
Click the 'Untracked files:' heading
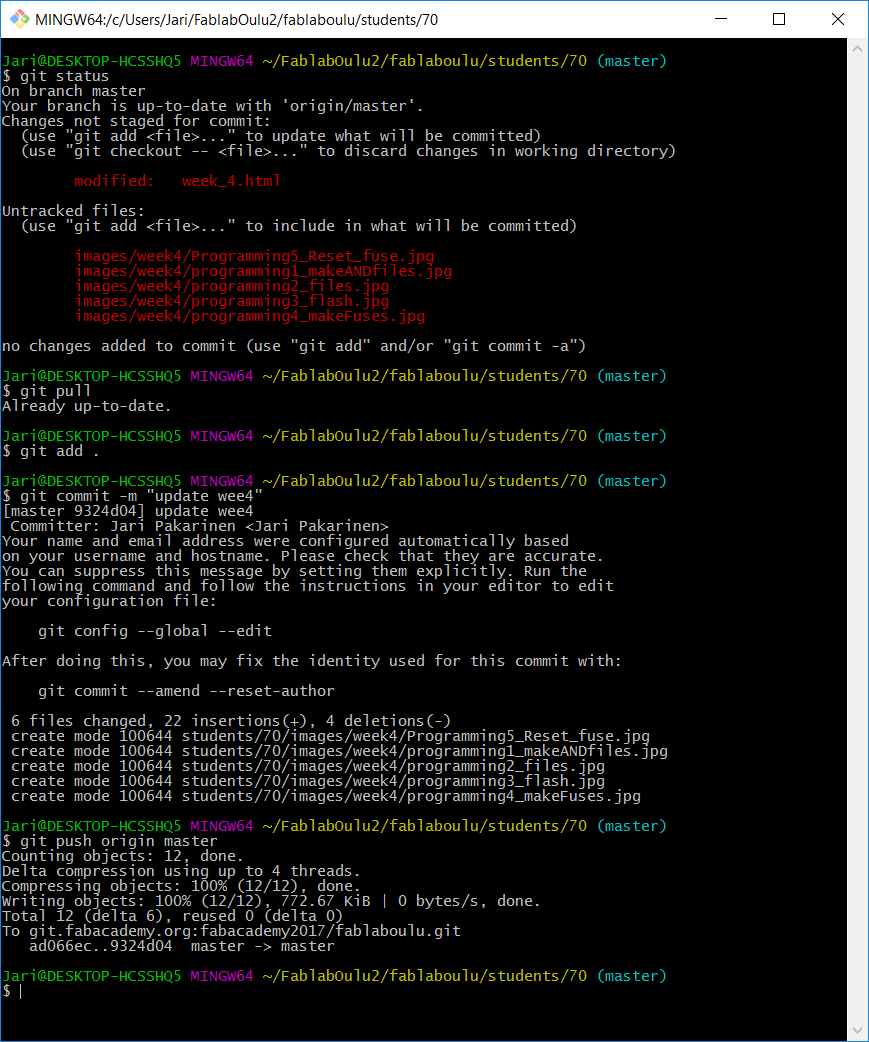73,211
